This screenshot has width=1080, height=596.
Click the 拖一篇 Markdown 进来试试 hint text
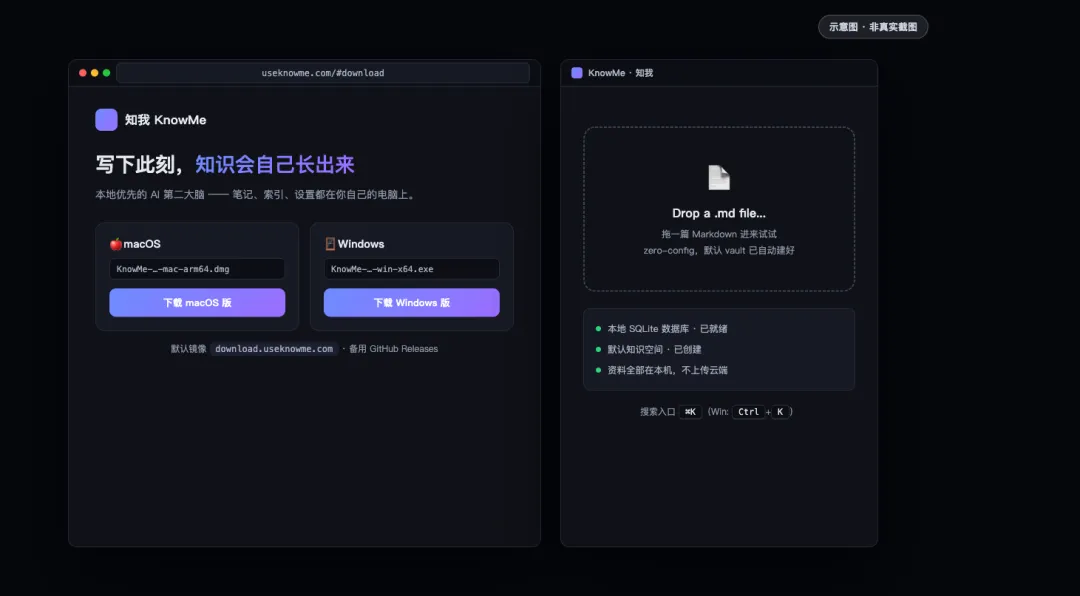[x=719, y=234]
